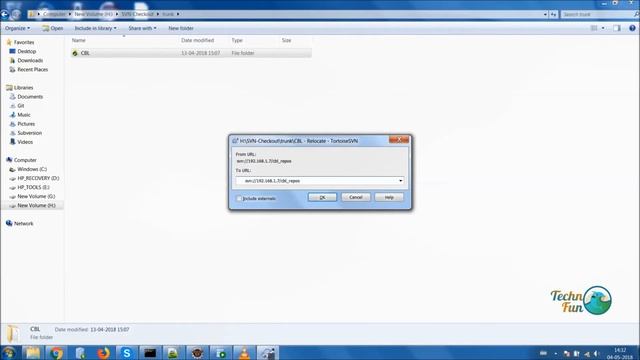This screenshot has width=640, height=360.
Task: Select the Favorites star heading
Action: pyautogui.click(x=24, y=42)
